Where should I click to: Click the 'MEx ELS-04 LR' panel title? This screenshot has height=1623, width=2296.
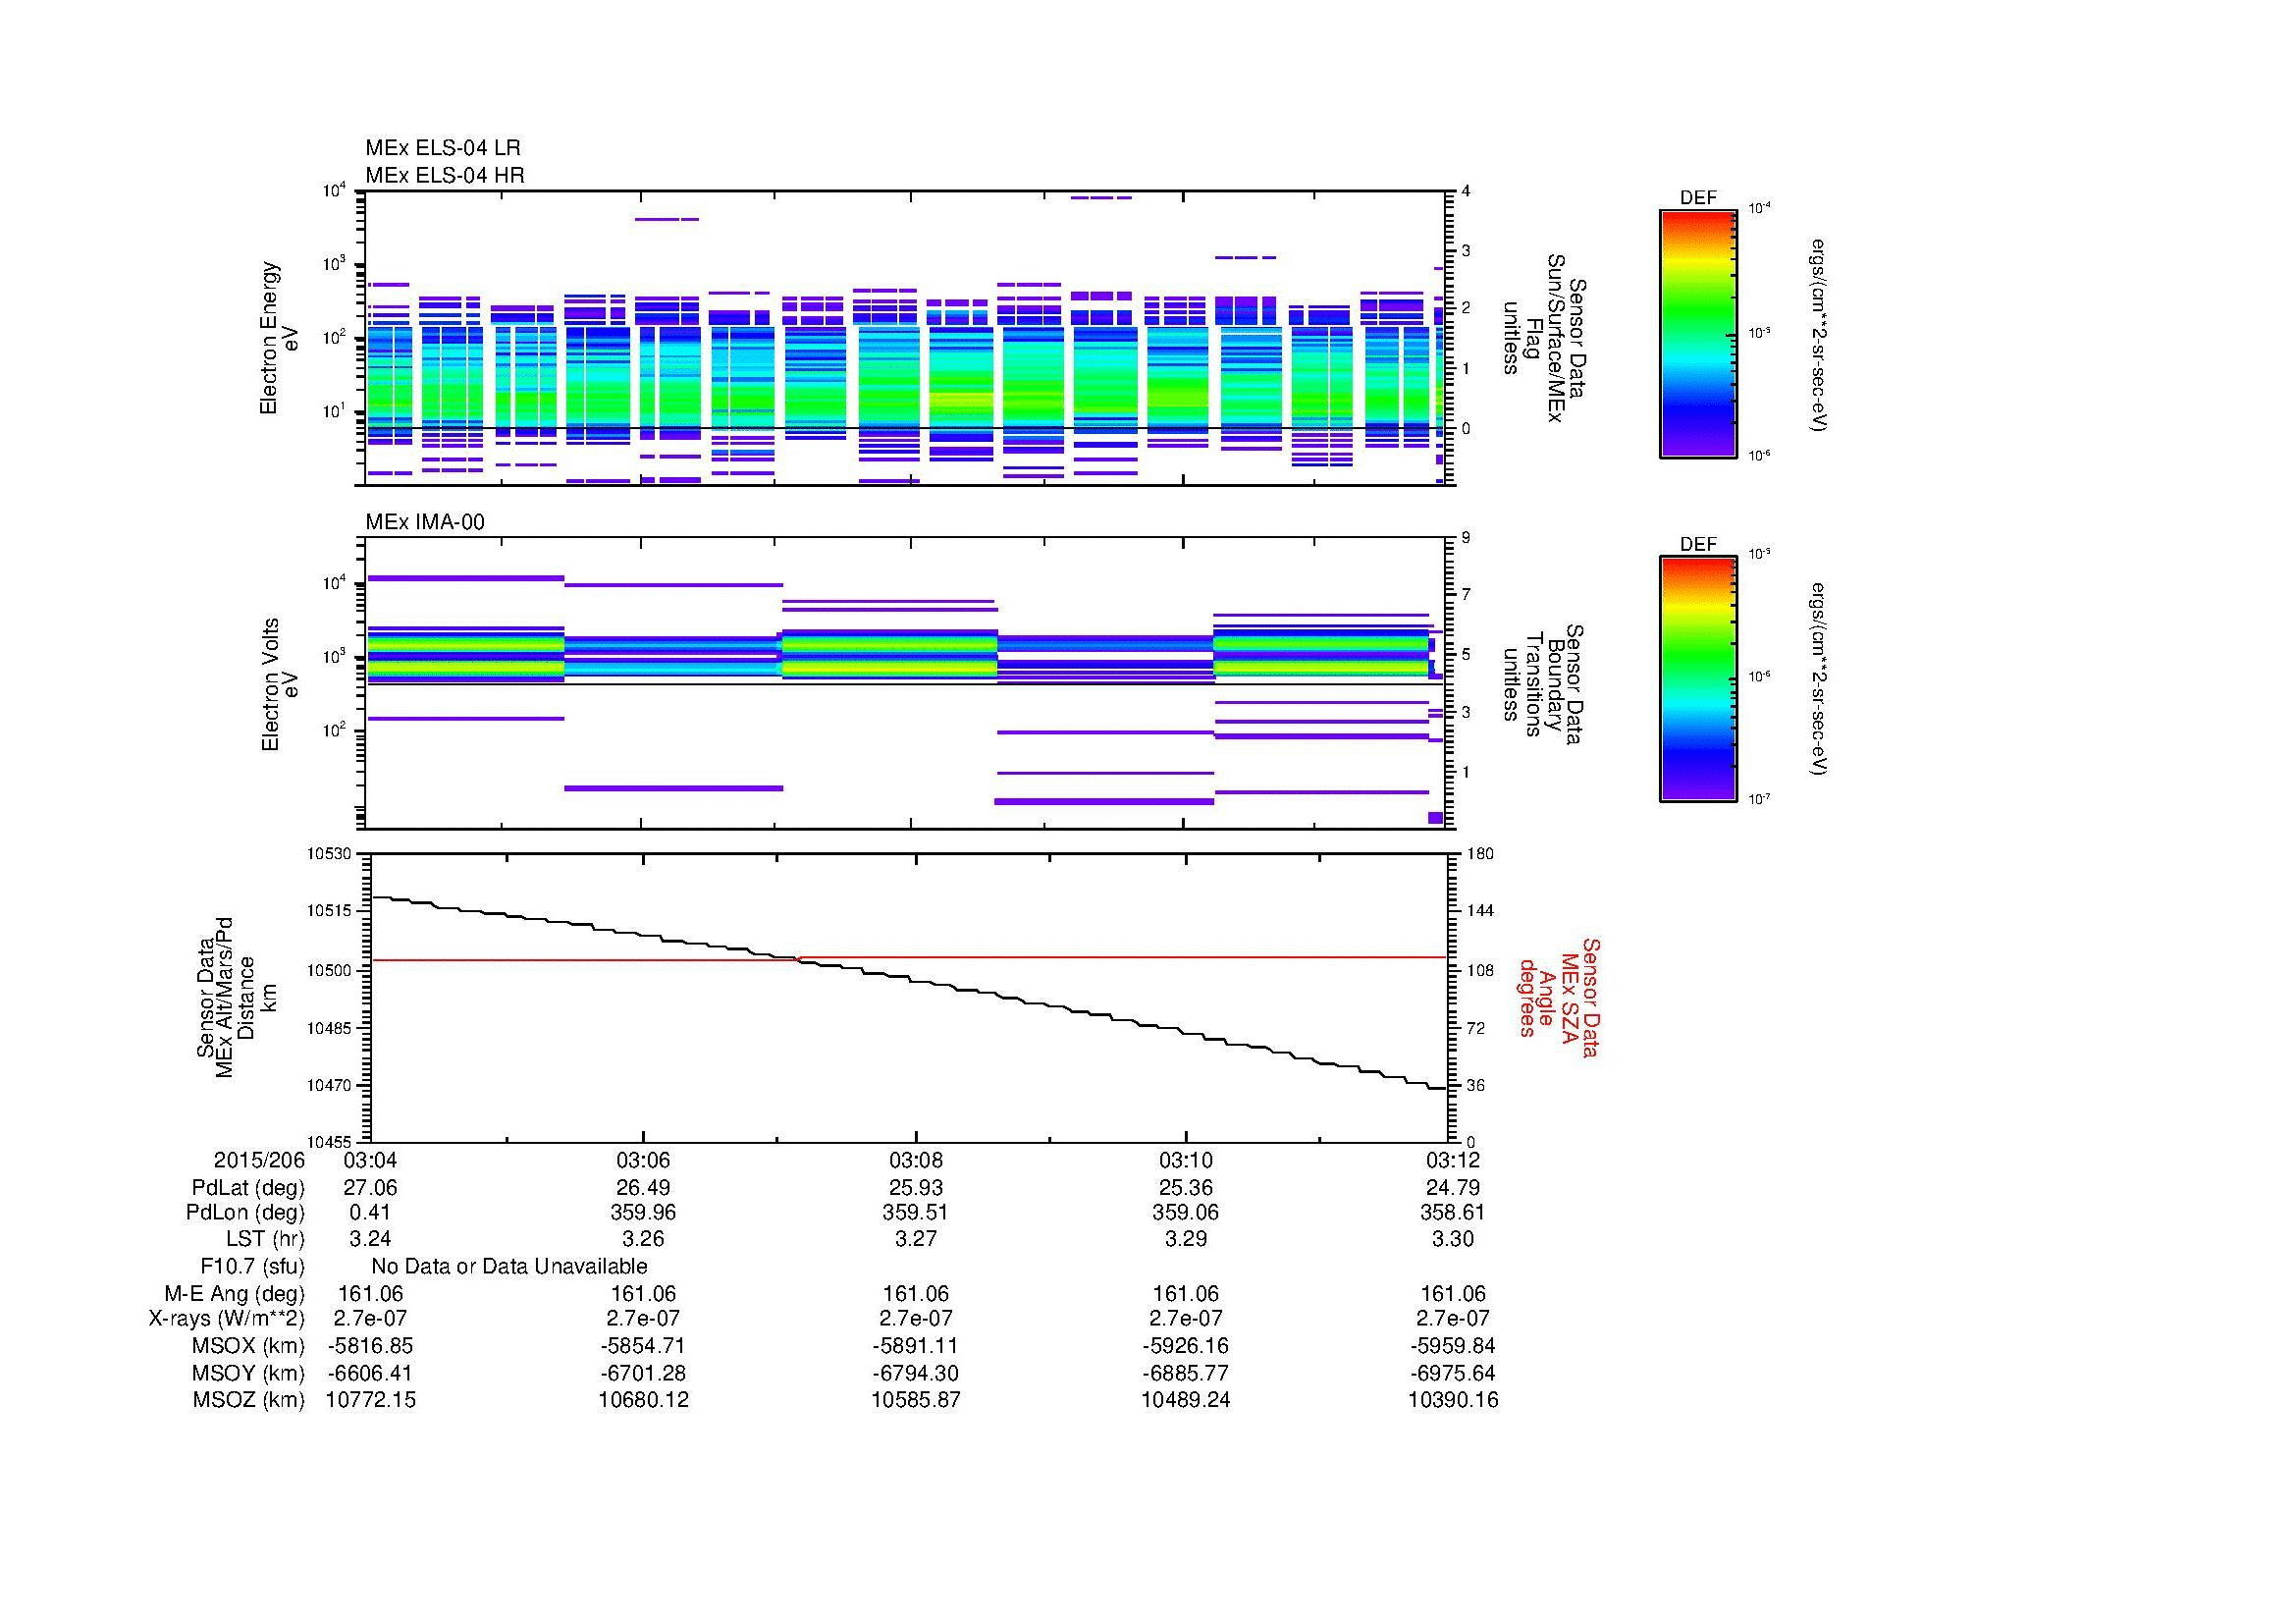point(442,148)
